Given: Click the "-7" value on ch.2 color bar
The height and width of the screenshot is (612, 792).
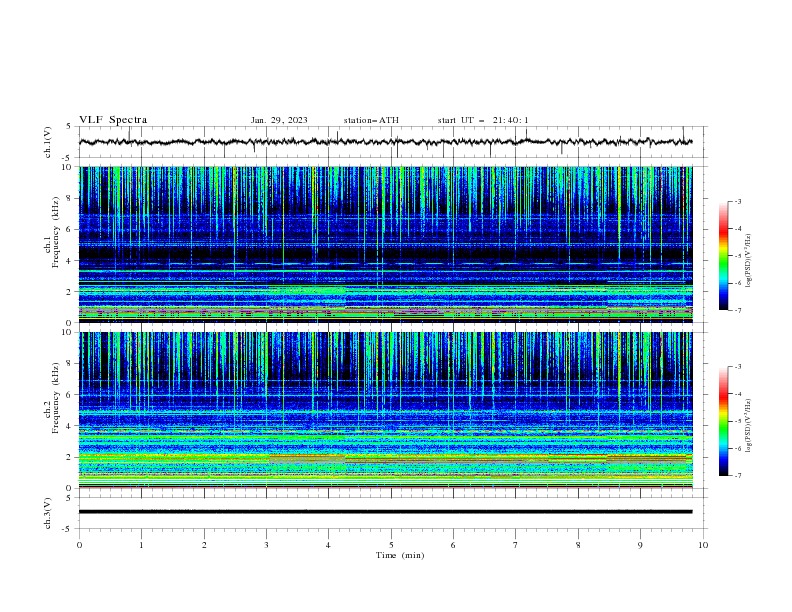Looking at the screenshot, I should [738, 475].
